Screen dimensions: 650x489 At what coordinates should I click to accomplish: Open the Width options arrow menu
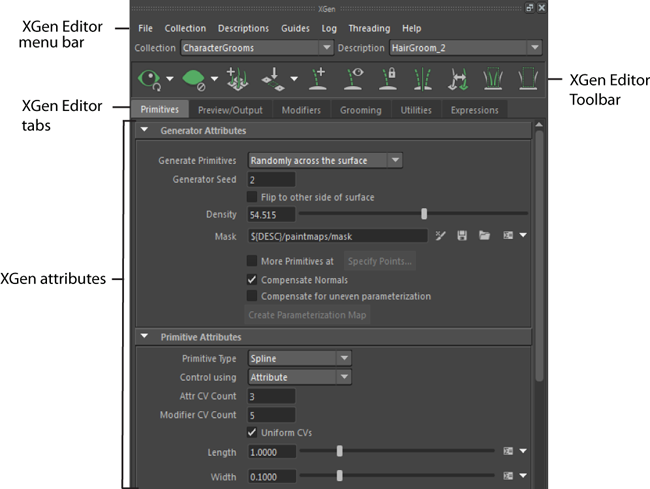[523, 476]
